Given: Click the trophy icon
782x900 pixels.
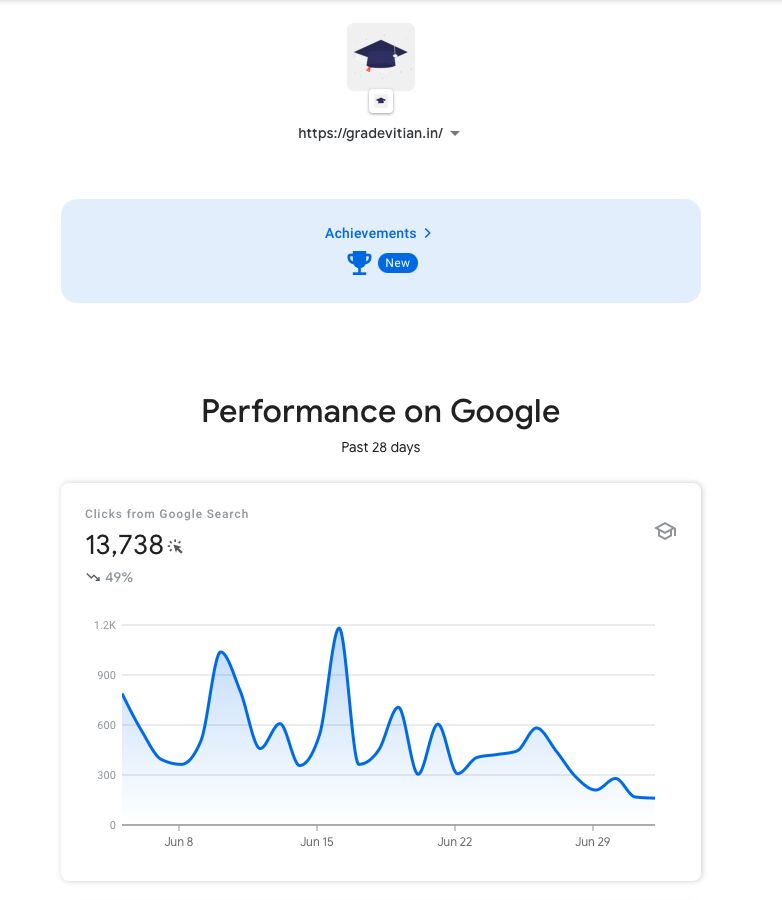Looking at the screenshot, I should tap(359, 263).
